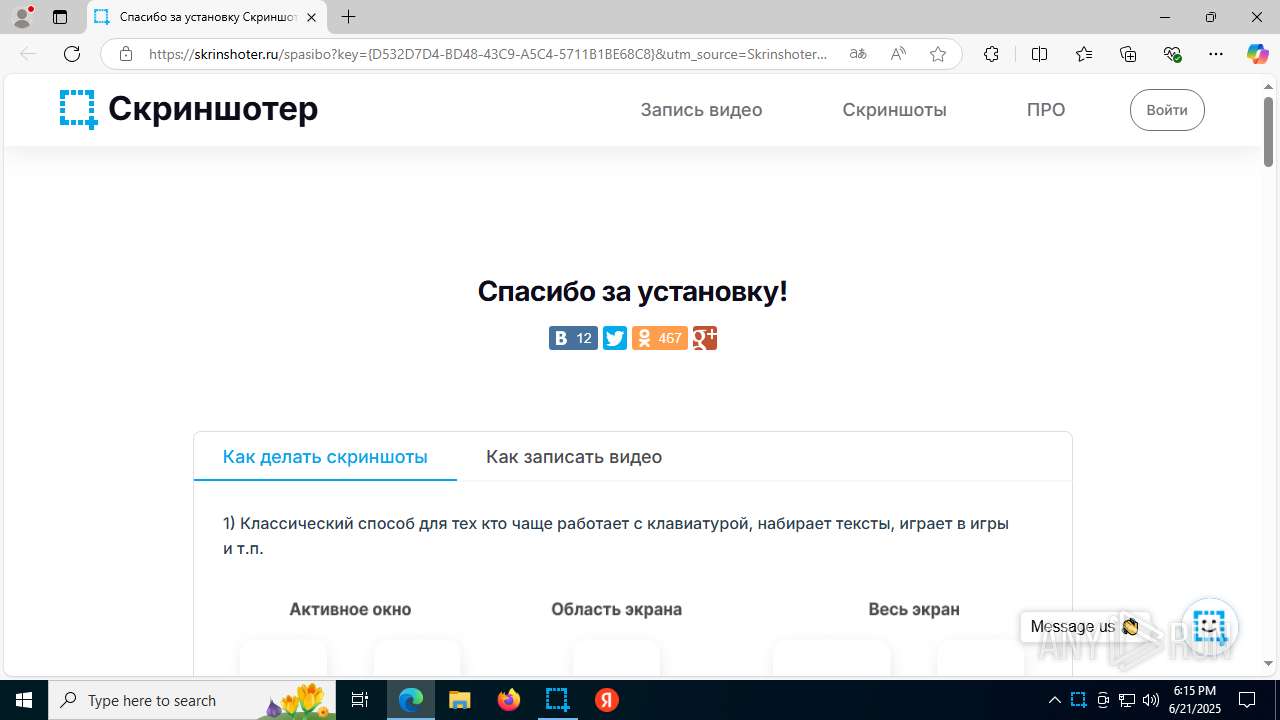Open Collections panel
Screen dimensions: 1280x720
(1128, 54)
